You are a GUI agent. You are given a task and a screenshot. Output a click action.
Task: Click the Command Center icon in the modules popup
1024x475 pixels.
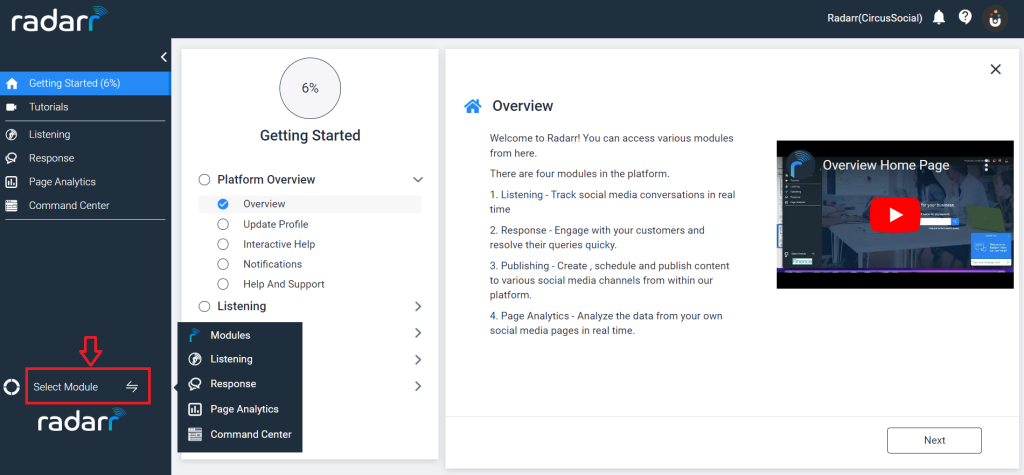(194, 434)
